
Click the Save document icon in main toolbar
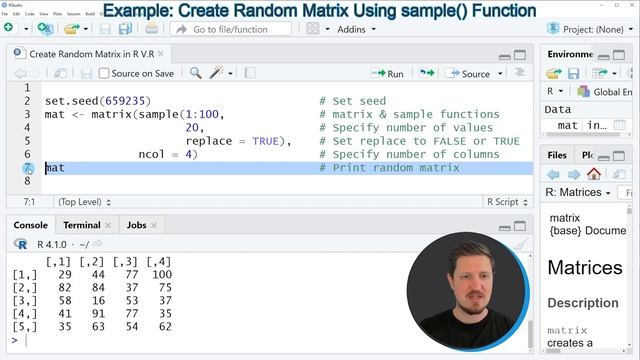[105, 29]
